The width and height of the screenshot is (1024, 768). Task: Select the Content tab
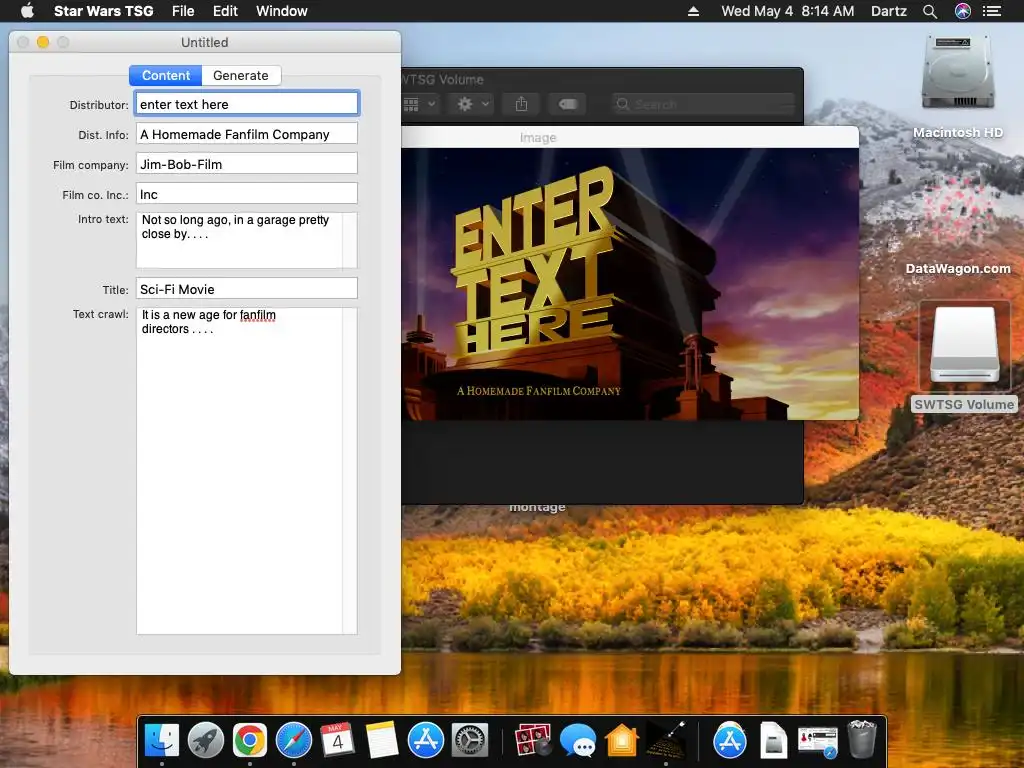point(166,76)
